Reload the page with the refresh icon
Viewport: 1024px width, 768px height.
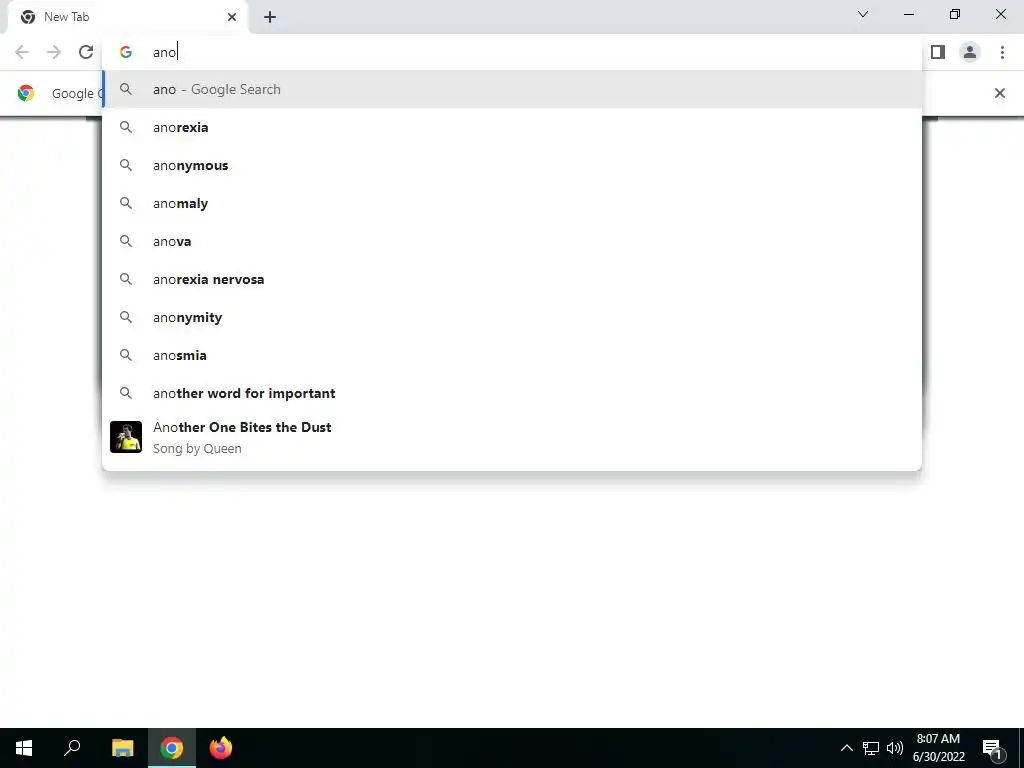click(86, 52)
